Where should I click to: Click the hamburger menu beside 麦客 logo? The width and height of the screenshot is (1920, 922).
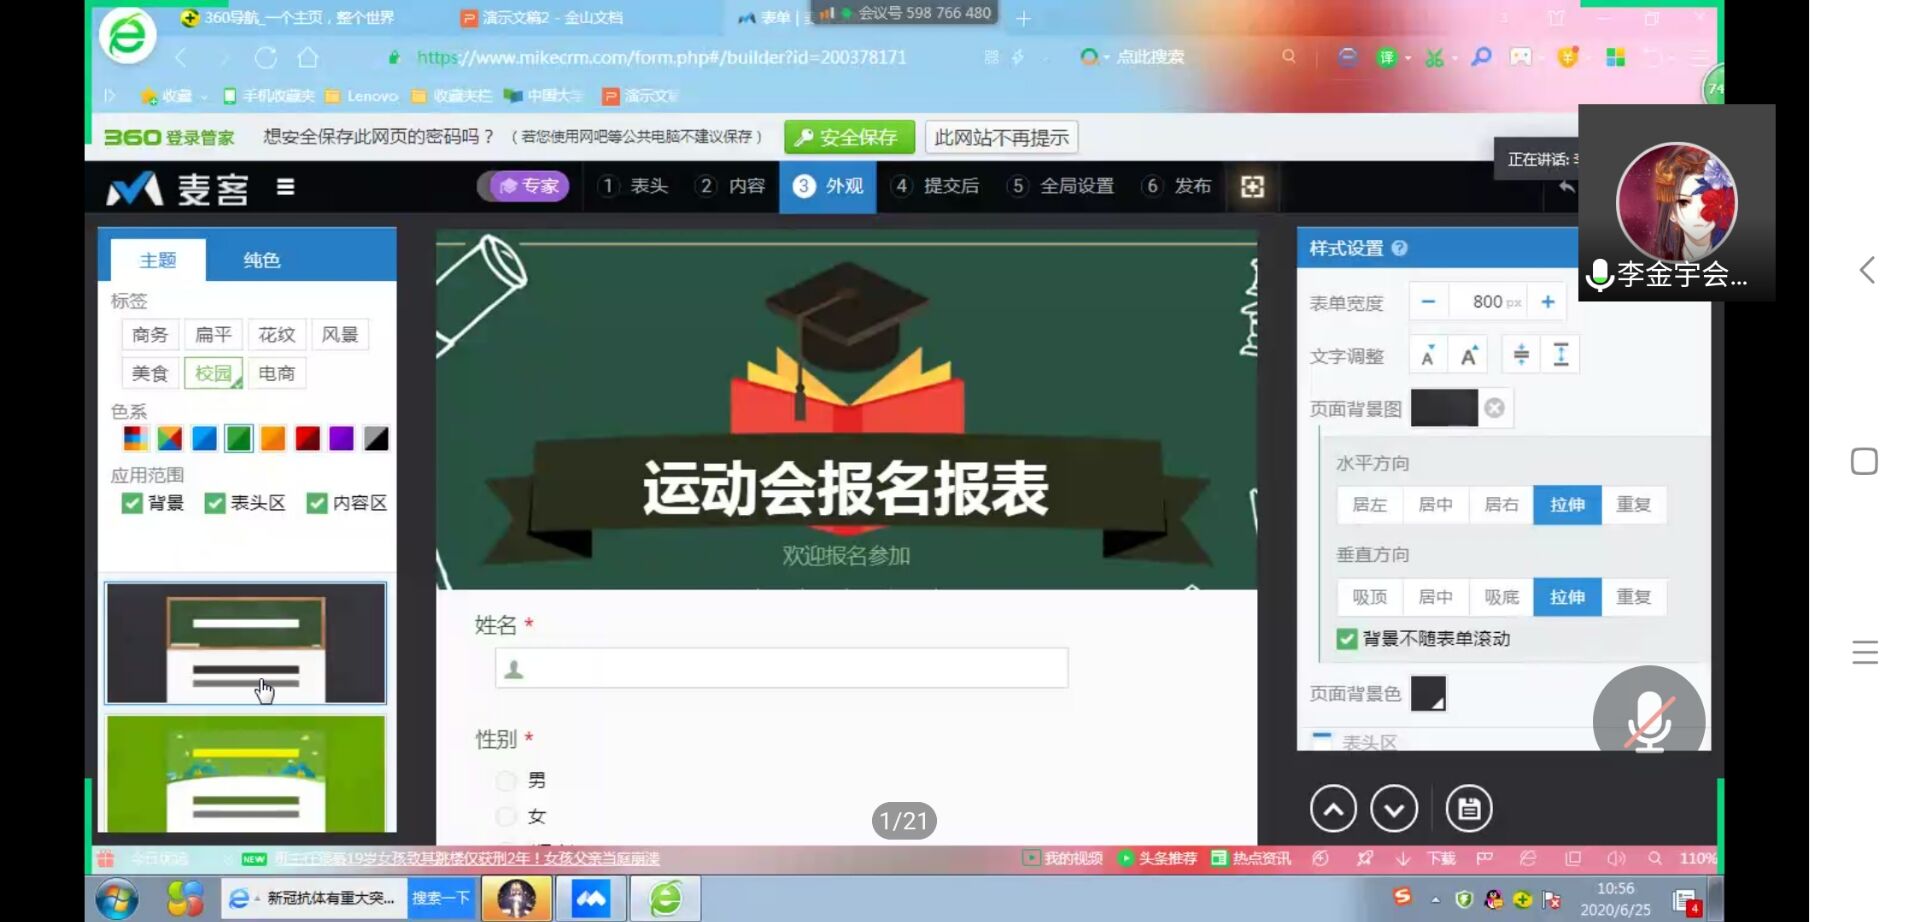285,187
